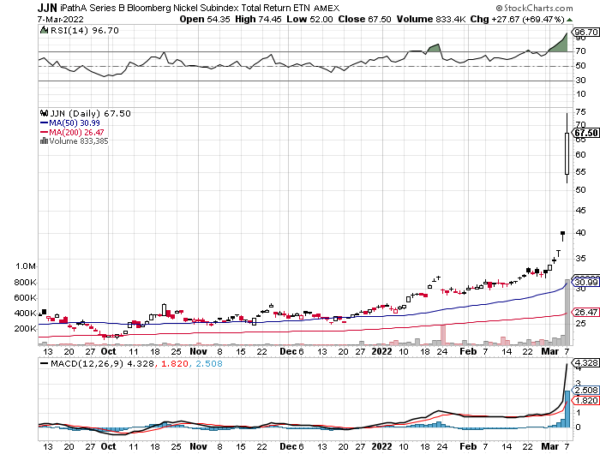Click the JJN (Daily) candlestick legend icon
The height and width of the screenshot is (454, 600).
(x=43, y=113)
